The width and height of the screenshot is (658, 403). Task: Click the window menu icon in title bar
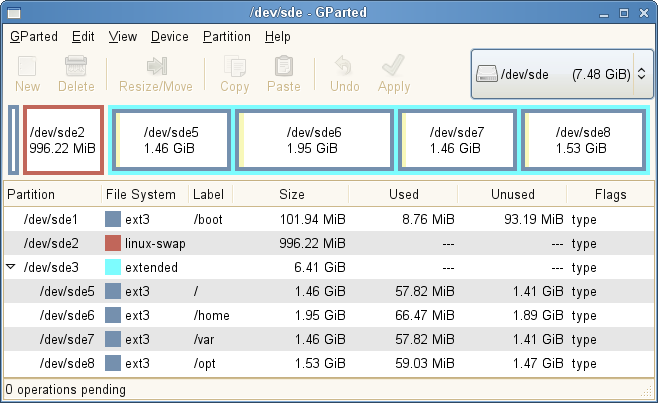coord(14,13)
